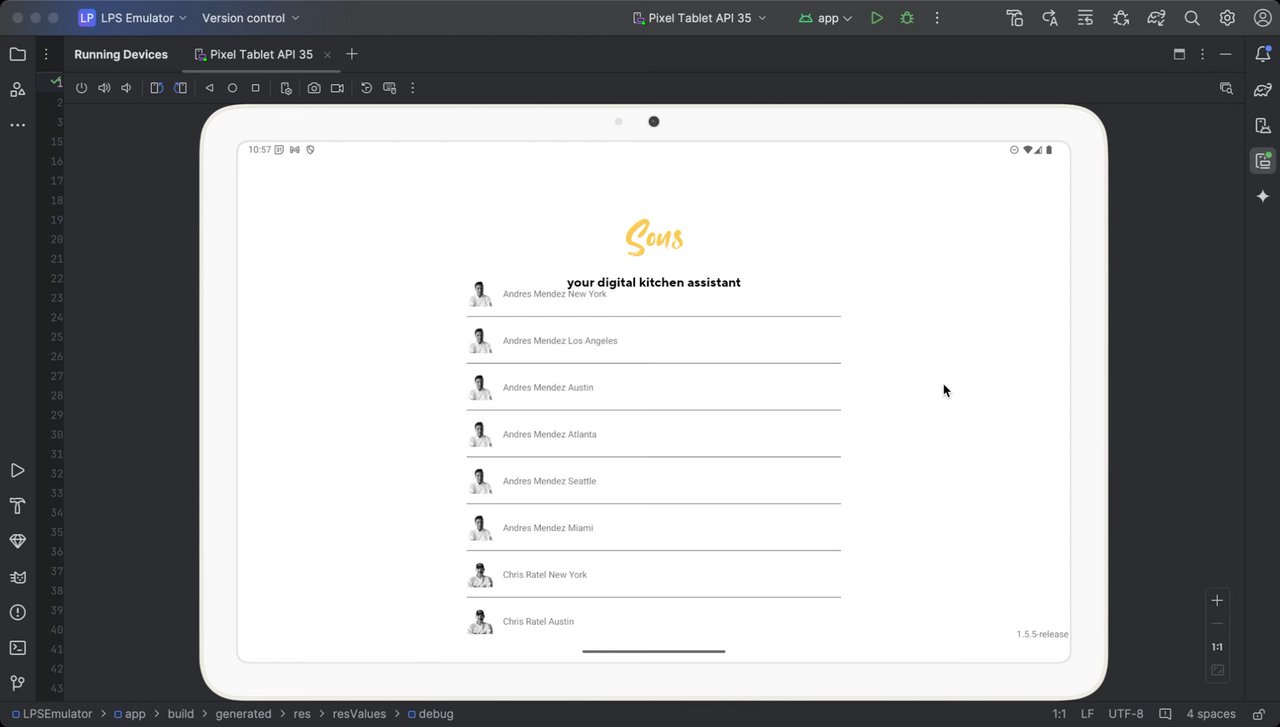The image size is (1280, 727).
Task: Rotate the emulator left
Action: pos(157,88)
